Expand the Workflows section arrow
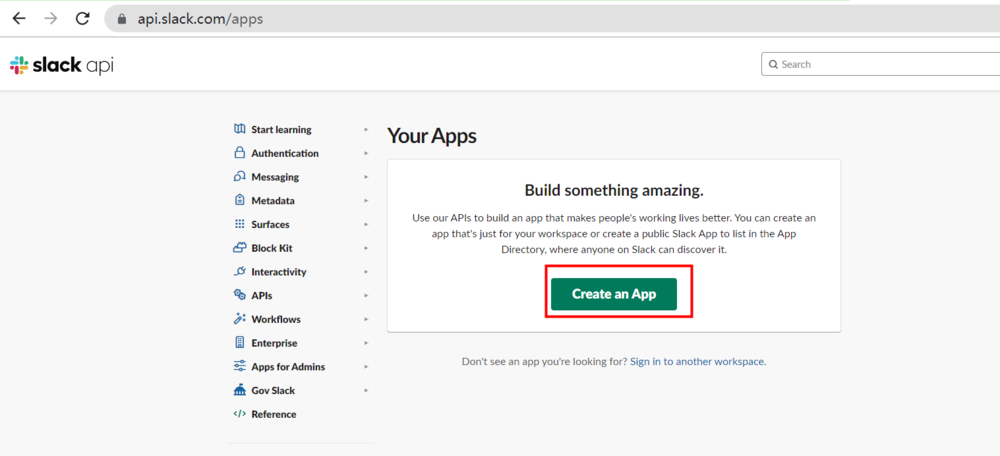The width and height of the screenshot is (1000, 456). click(x=366, y=319)
